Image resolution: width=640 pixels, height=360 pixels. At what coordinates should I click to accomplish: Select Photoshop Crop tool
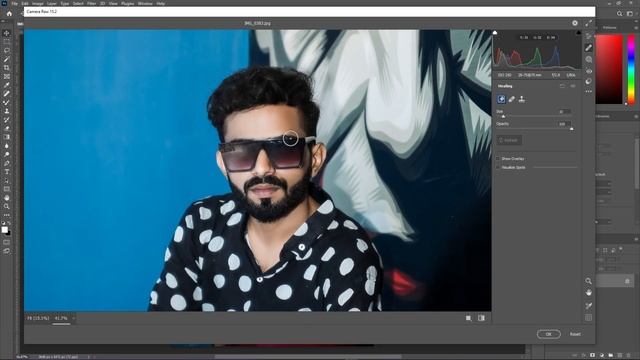[7, 68]
